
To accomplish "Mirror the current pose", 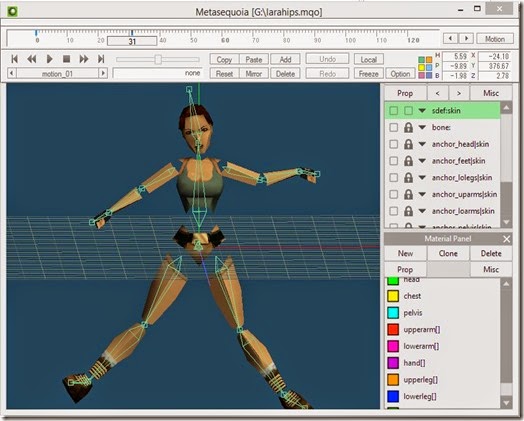I will pyautogui.click(x=254, y=74).
